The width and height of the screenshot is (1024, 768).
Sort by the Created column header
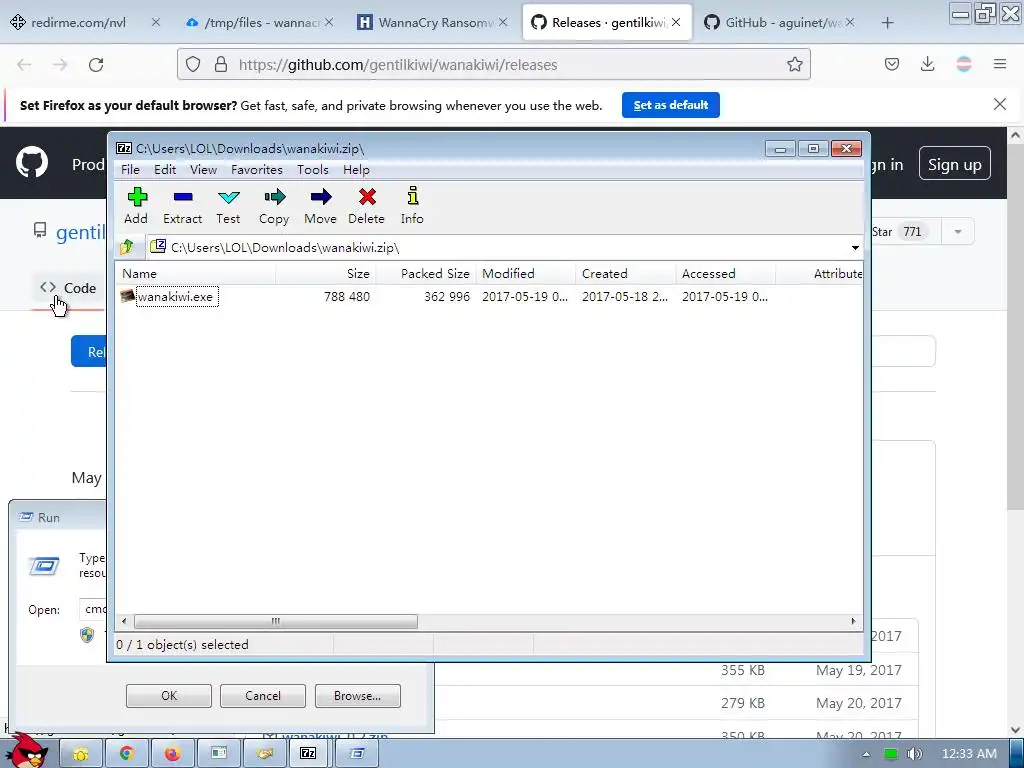point(626,274)
